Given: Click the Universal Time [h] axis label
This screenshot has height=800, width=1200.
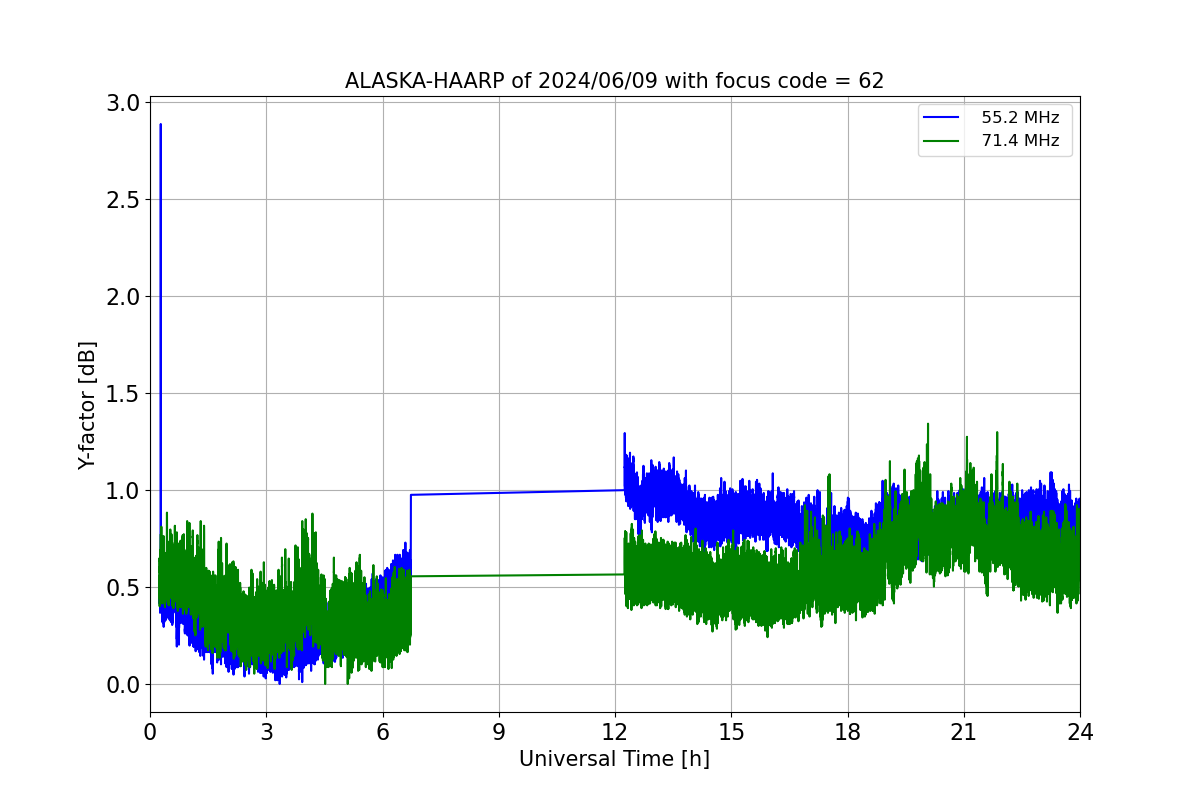Looking at the screenshot, I should pos(614,759).
